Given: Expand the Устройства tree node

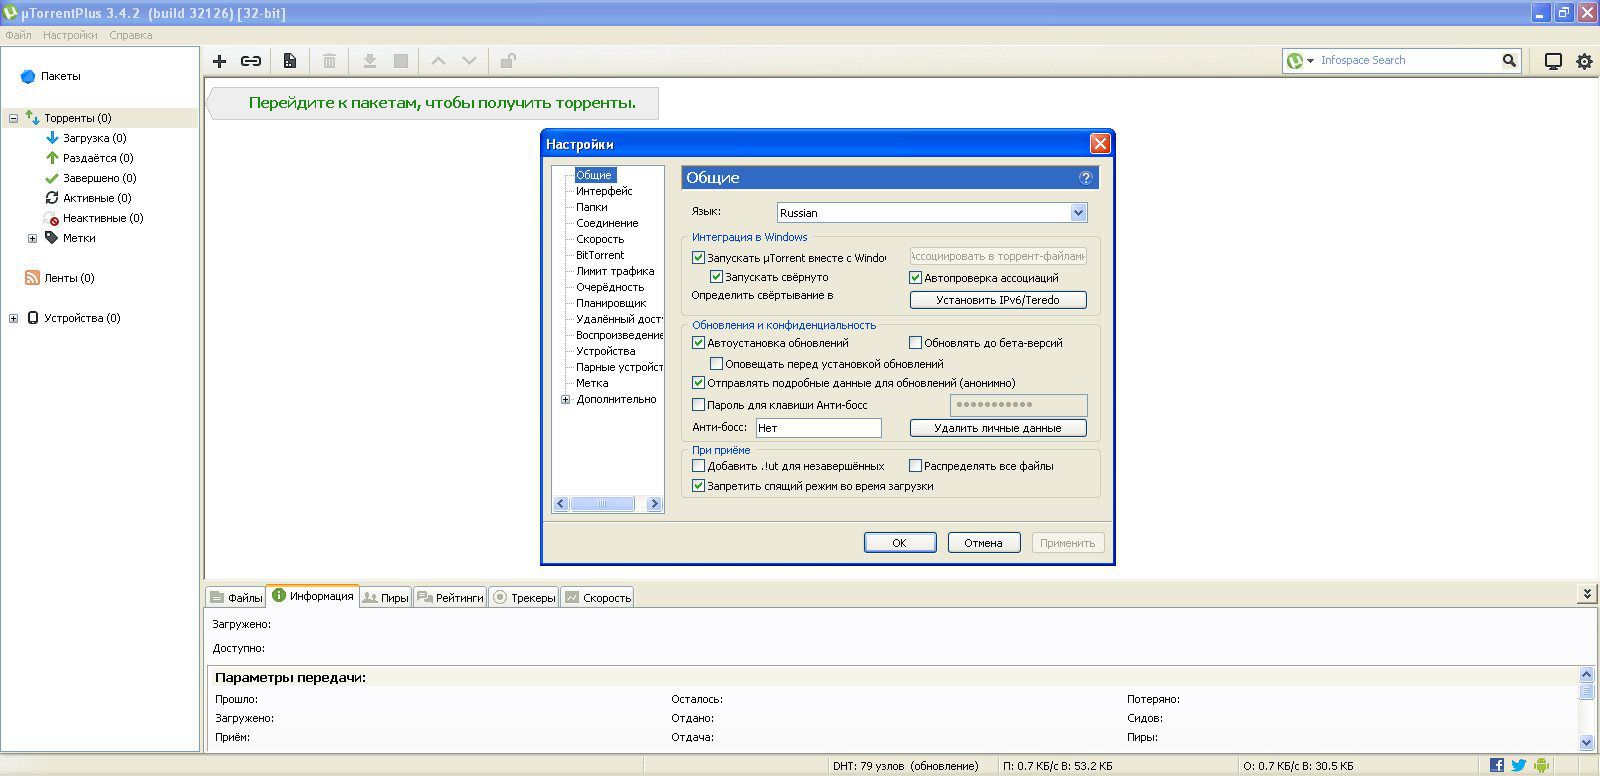Looking at the screenshot, I should (13, 318).
